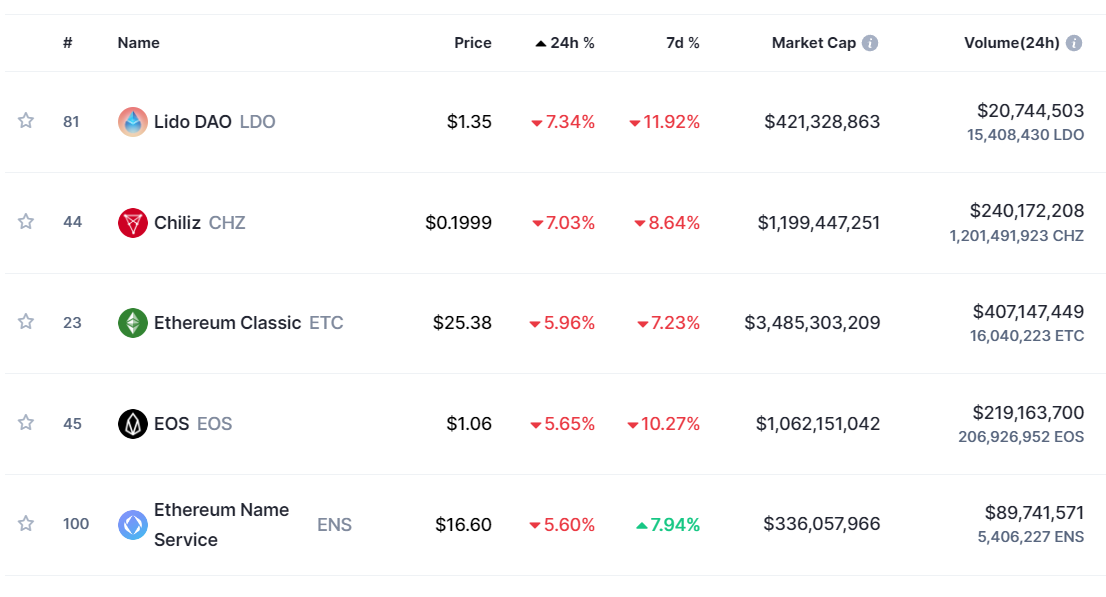Sort by the 7d % column header
1106x597 pixels.
(682, 43)
